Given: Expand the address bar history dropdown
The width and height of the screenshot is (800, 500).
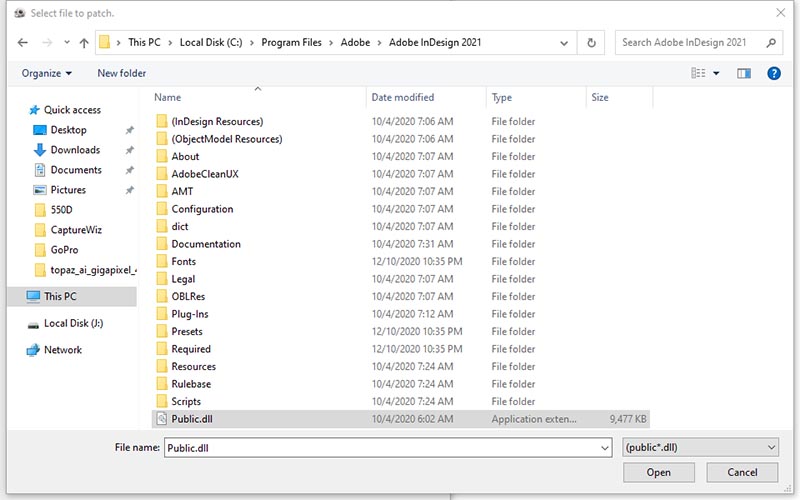Looking at the screenshot, I should [564, 43].
